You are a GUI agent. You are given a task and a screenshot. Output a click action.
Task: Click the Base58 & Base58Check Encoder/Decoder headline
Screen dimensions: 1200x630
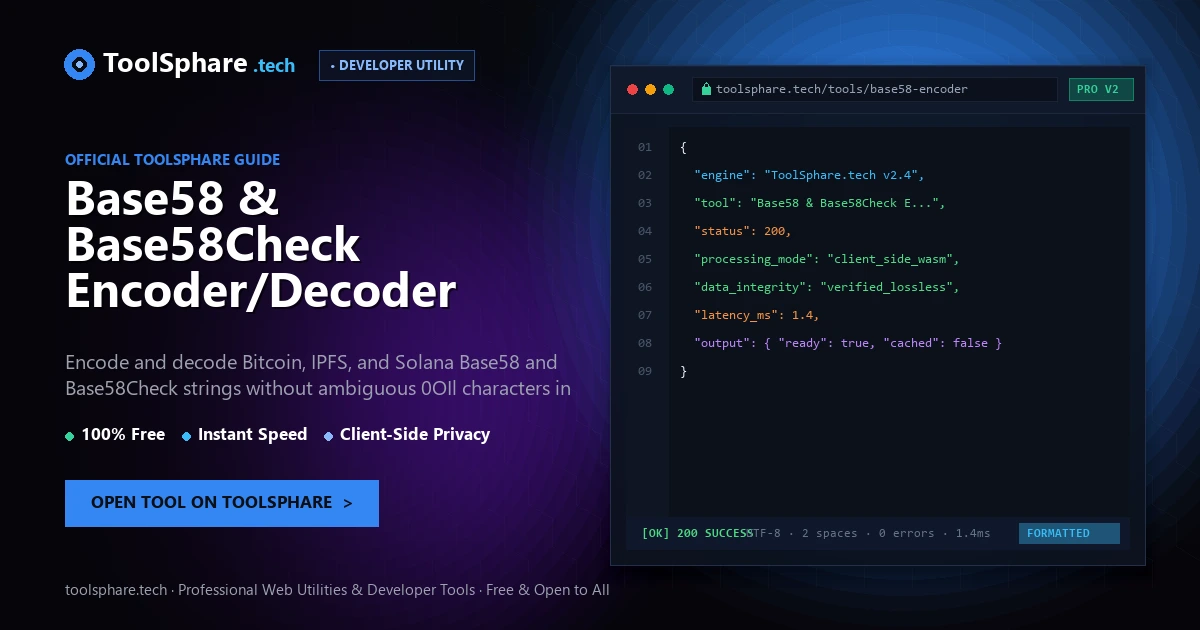261,245
